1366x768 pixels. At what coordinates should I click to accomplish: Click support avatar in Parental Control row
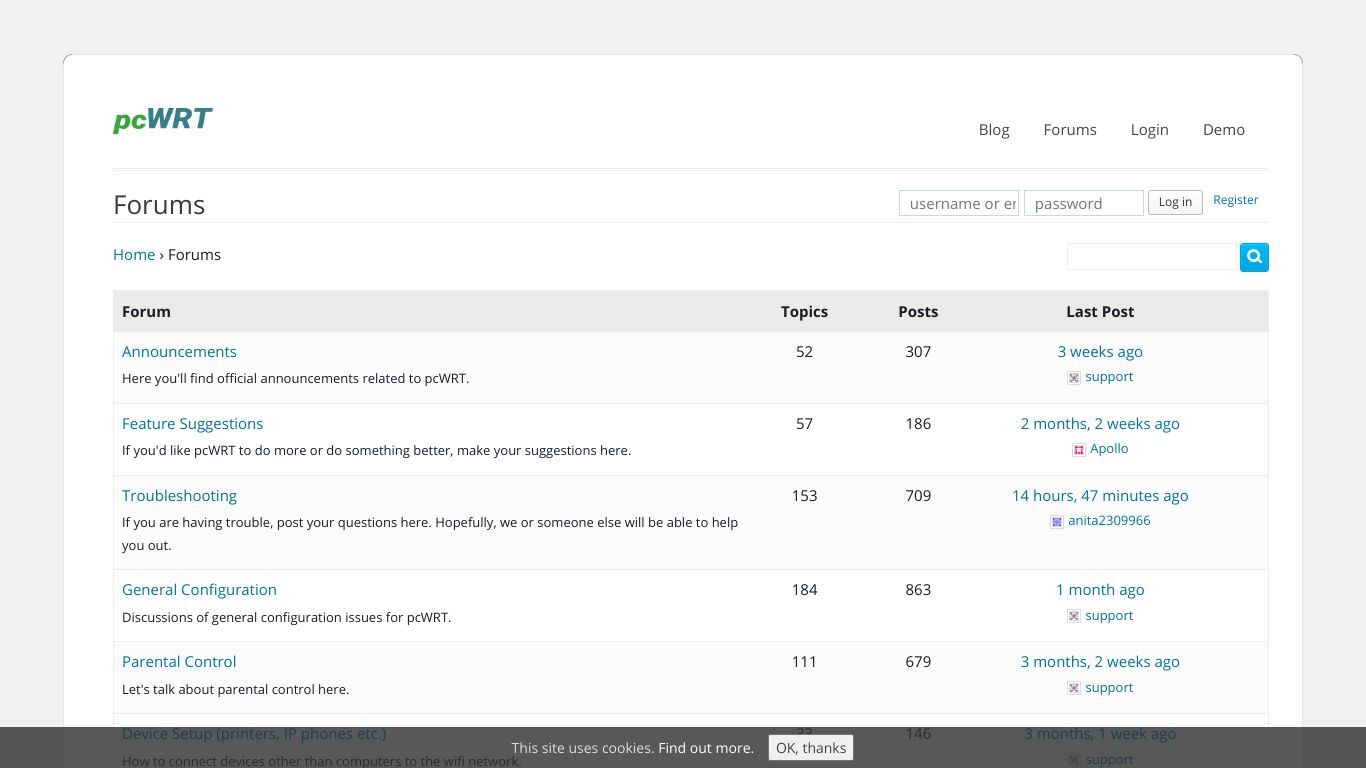pyautogui.click(x=1074, y=688)
